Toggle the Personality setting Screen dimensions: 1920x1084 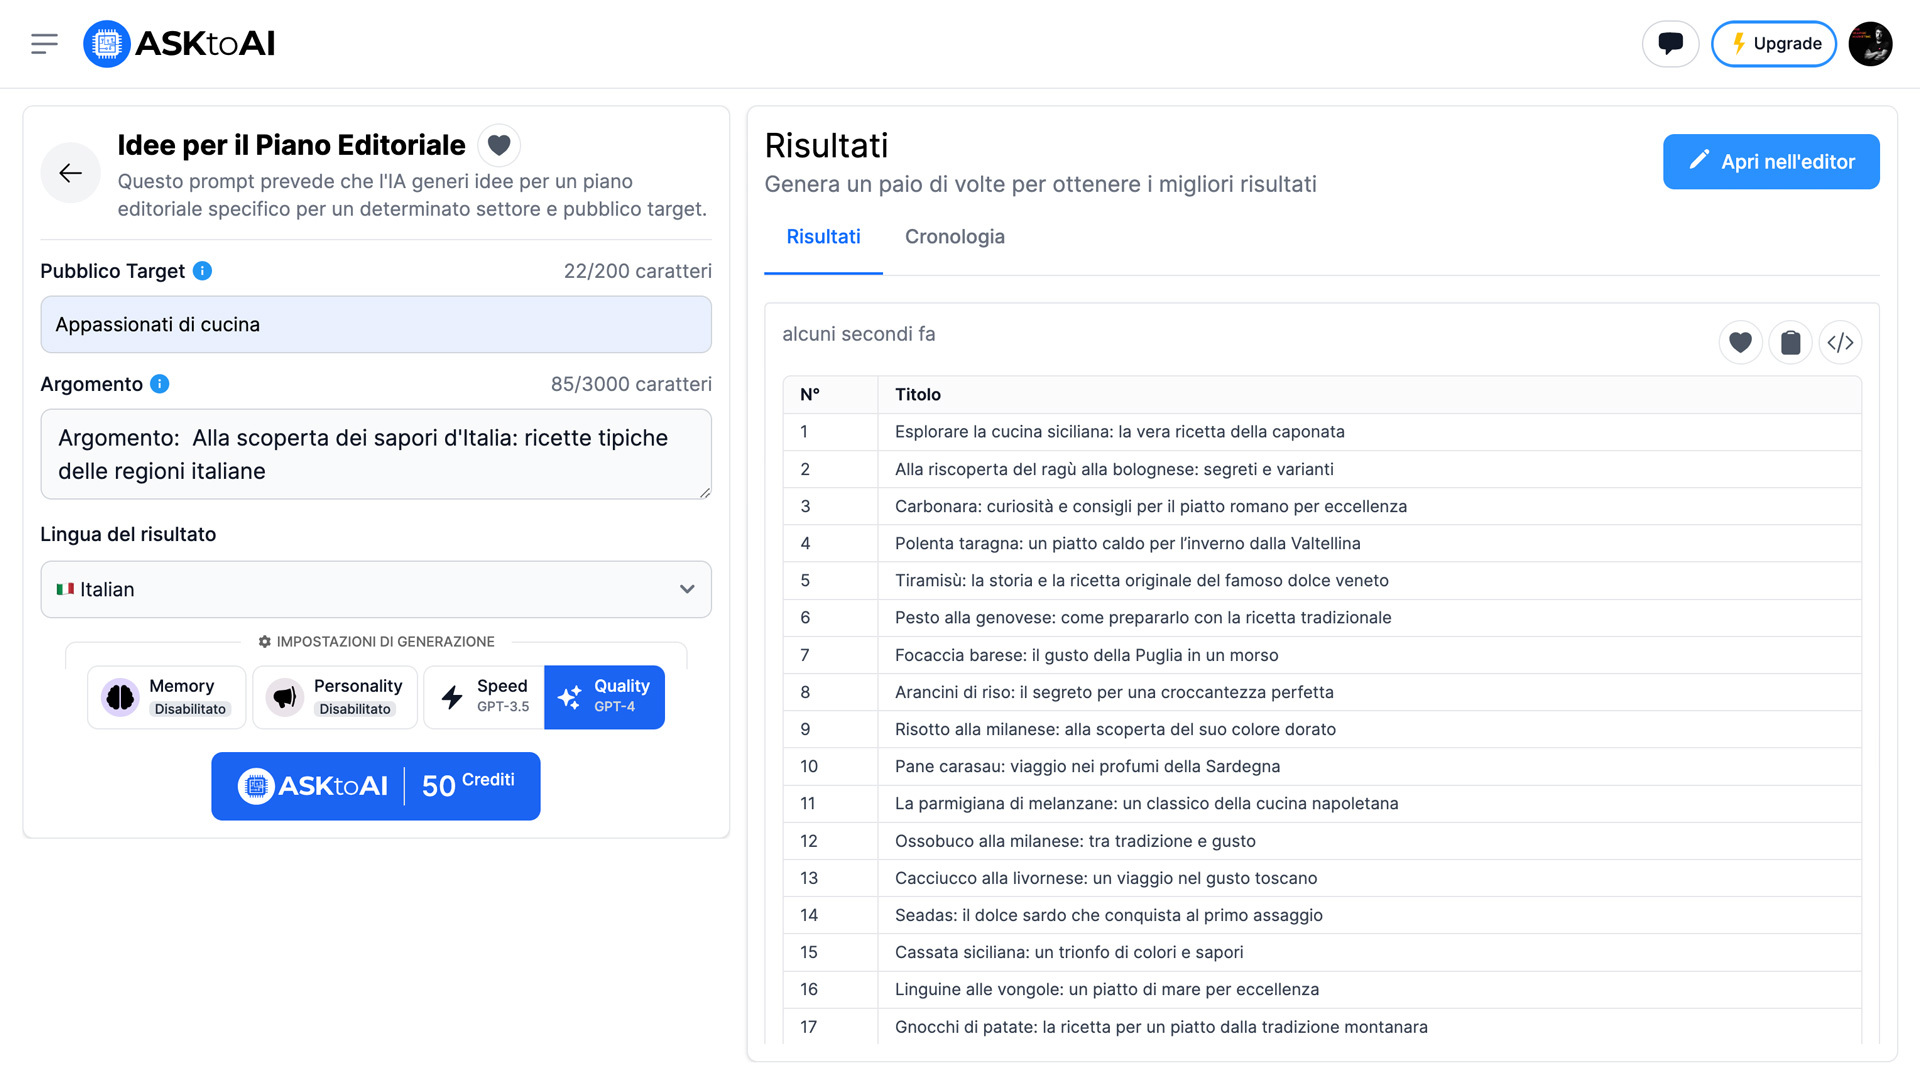pos(335,697)
